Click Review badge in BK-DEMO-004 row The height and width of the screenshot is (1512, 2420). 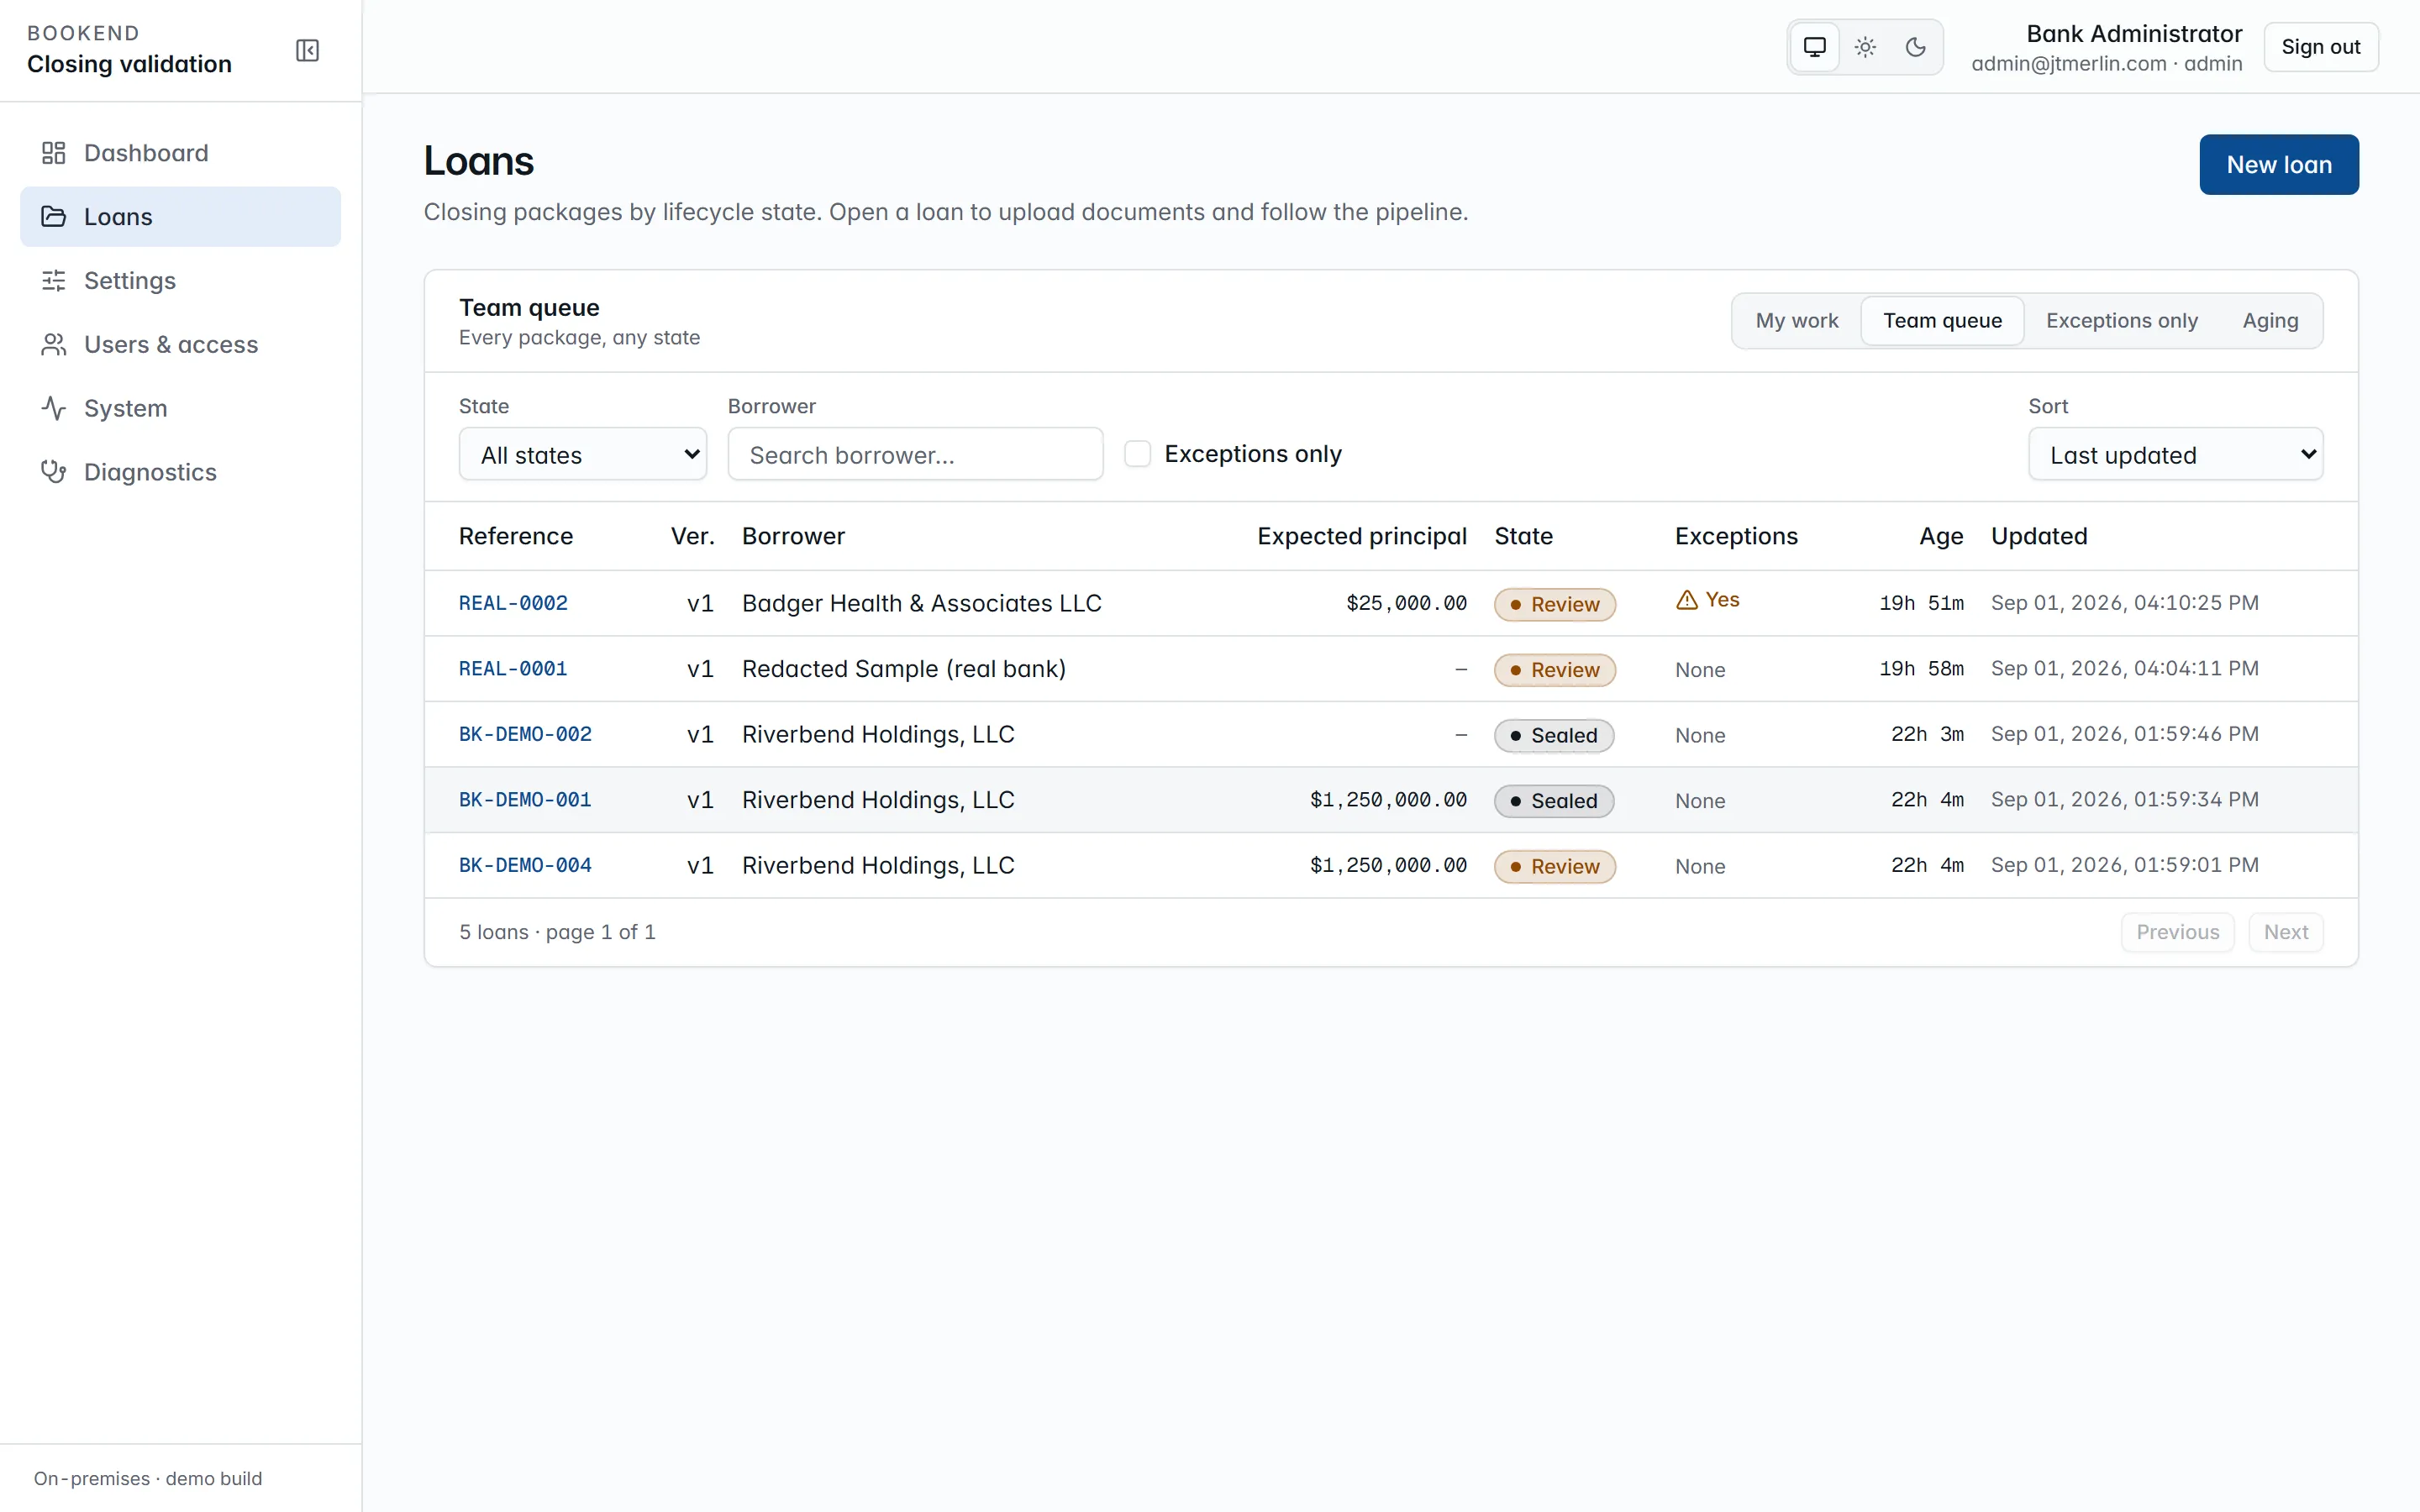pyautogui.click(x=1555, y=867)
